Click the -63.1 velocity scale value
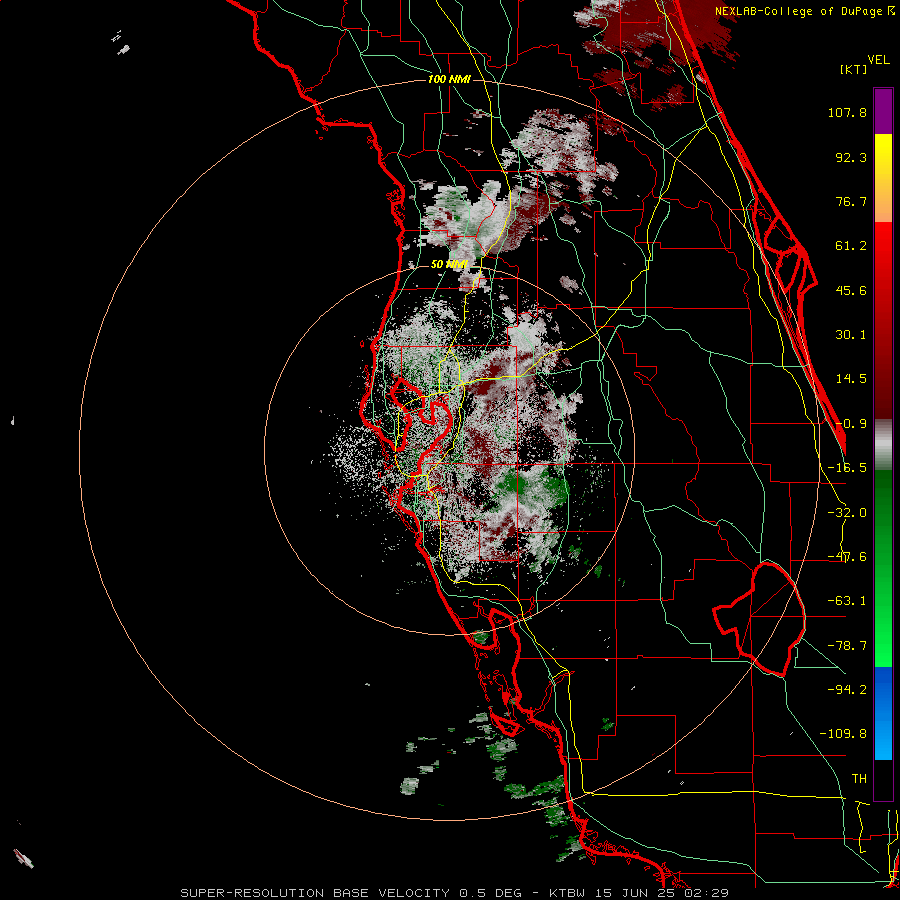The height and width of the screenshot is (900, 900). [x=847, y=601]
